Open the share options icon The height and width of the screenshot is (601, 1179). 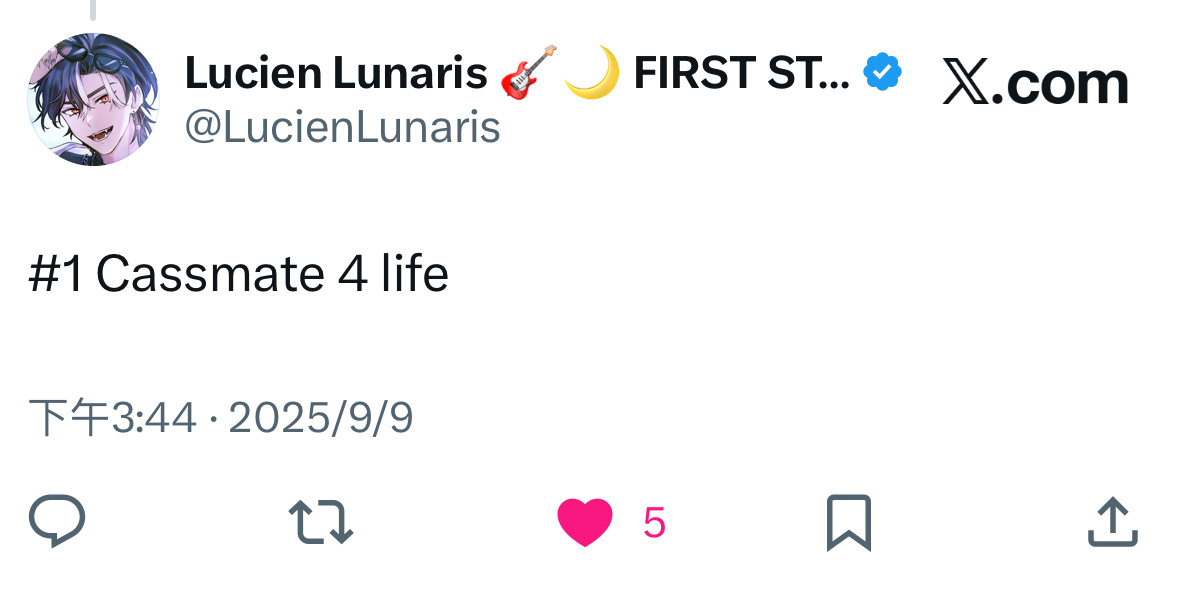coord(1112,522)
